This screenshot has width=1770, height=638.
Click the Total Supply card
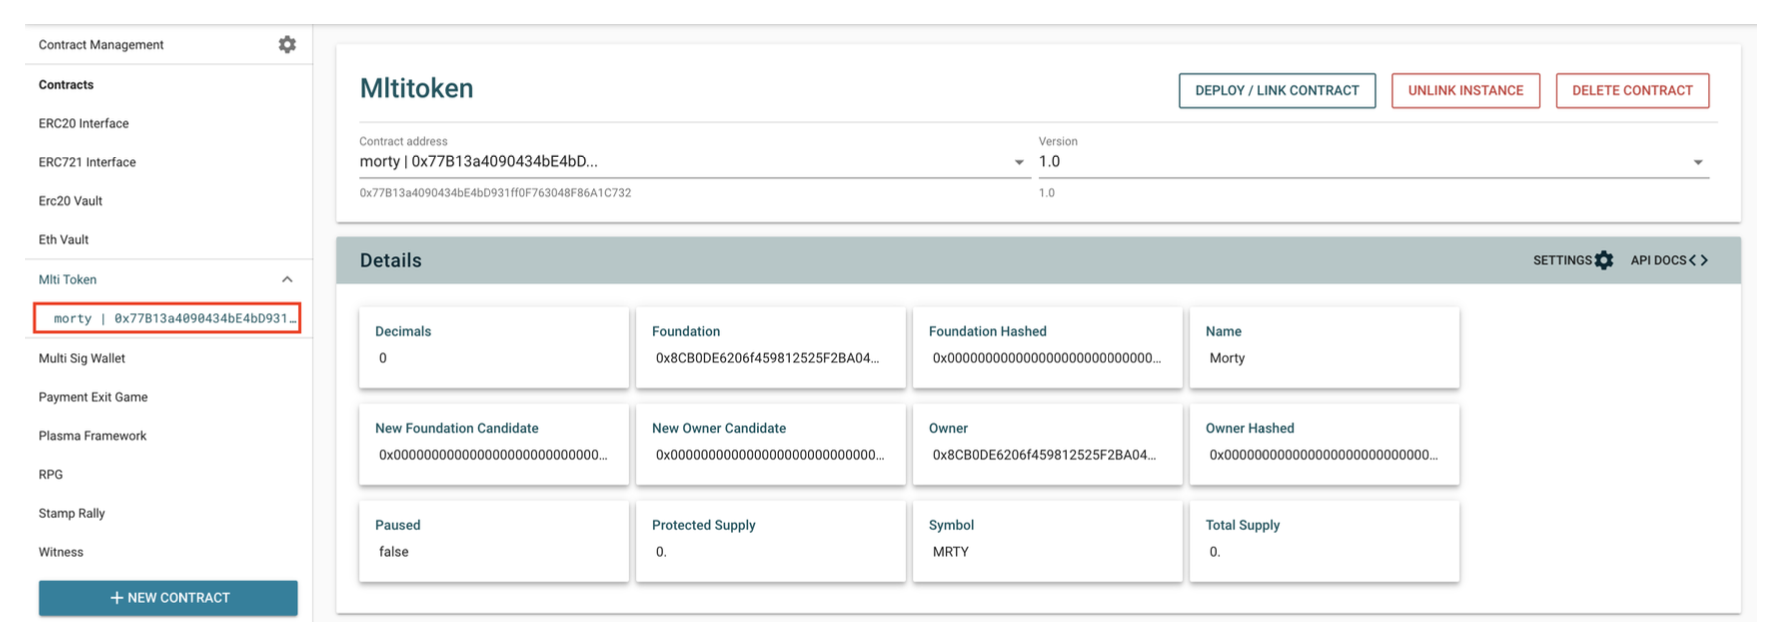click(1325, 541)
